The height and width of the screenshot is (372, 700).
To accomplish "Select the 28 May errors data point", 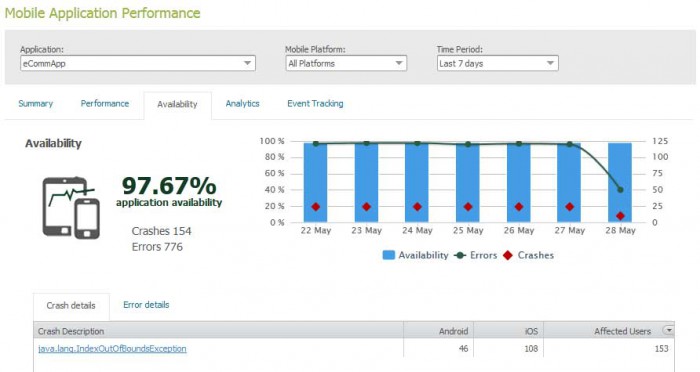I will pos(620,190).
